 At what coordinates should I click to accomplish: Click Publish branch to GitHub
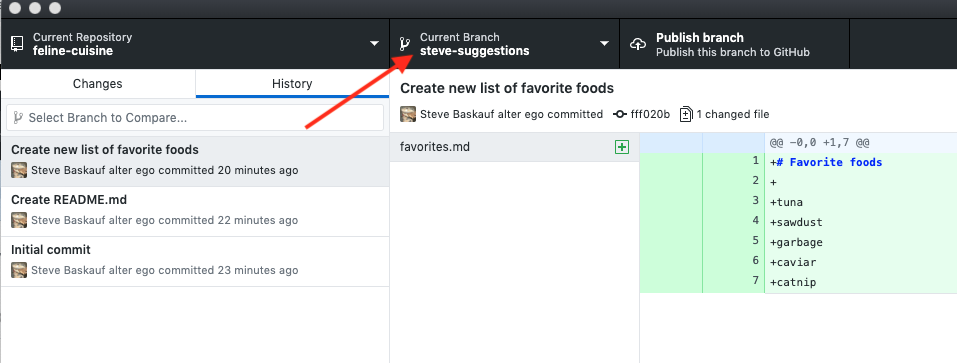click(x=734, y=44)
